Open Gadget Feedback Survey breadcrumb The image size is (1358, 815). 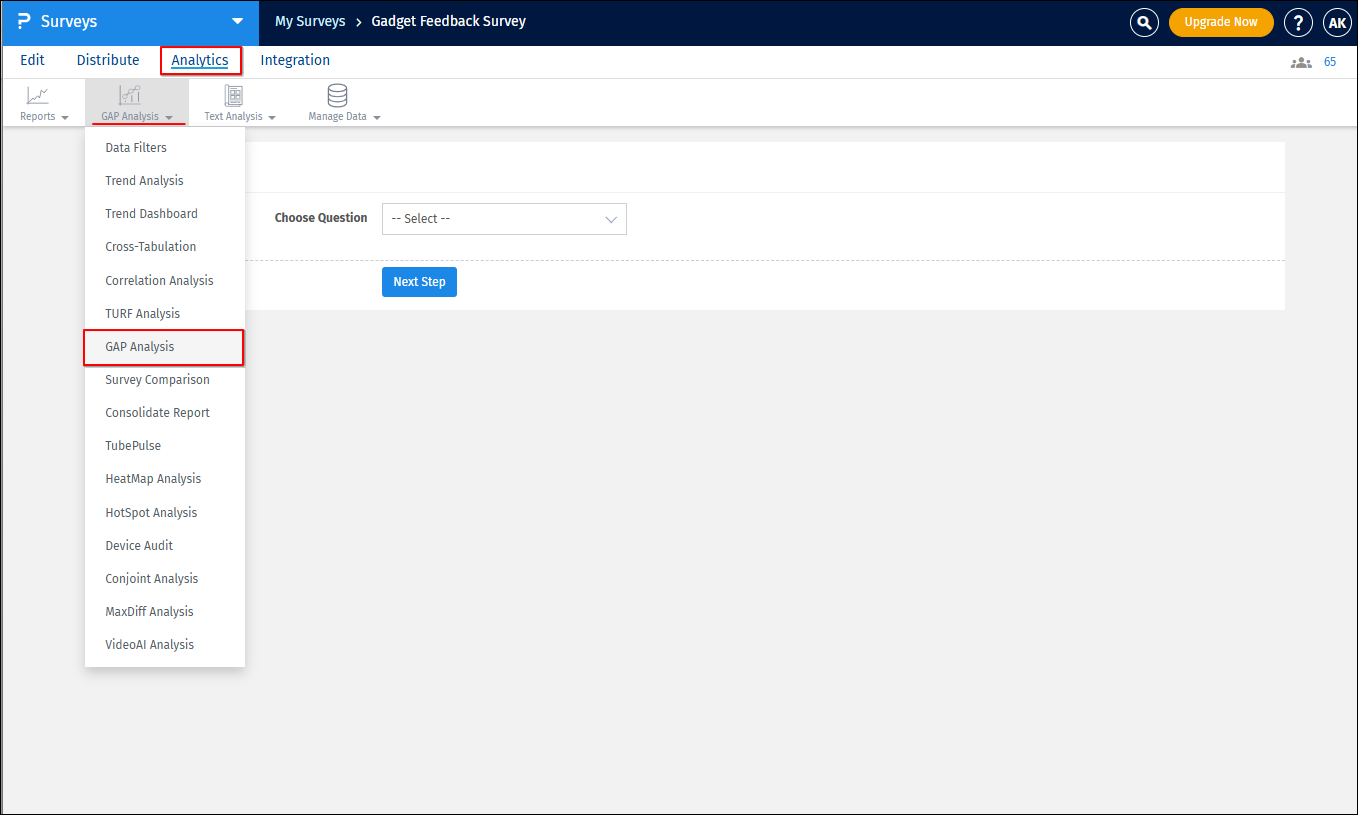tap(449, 21)
